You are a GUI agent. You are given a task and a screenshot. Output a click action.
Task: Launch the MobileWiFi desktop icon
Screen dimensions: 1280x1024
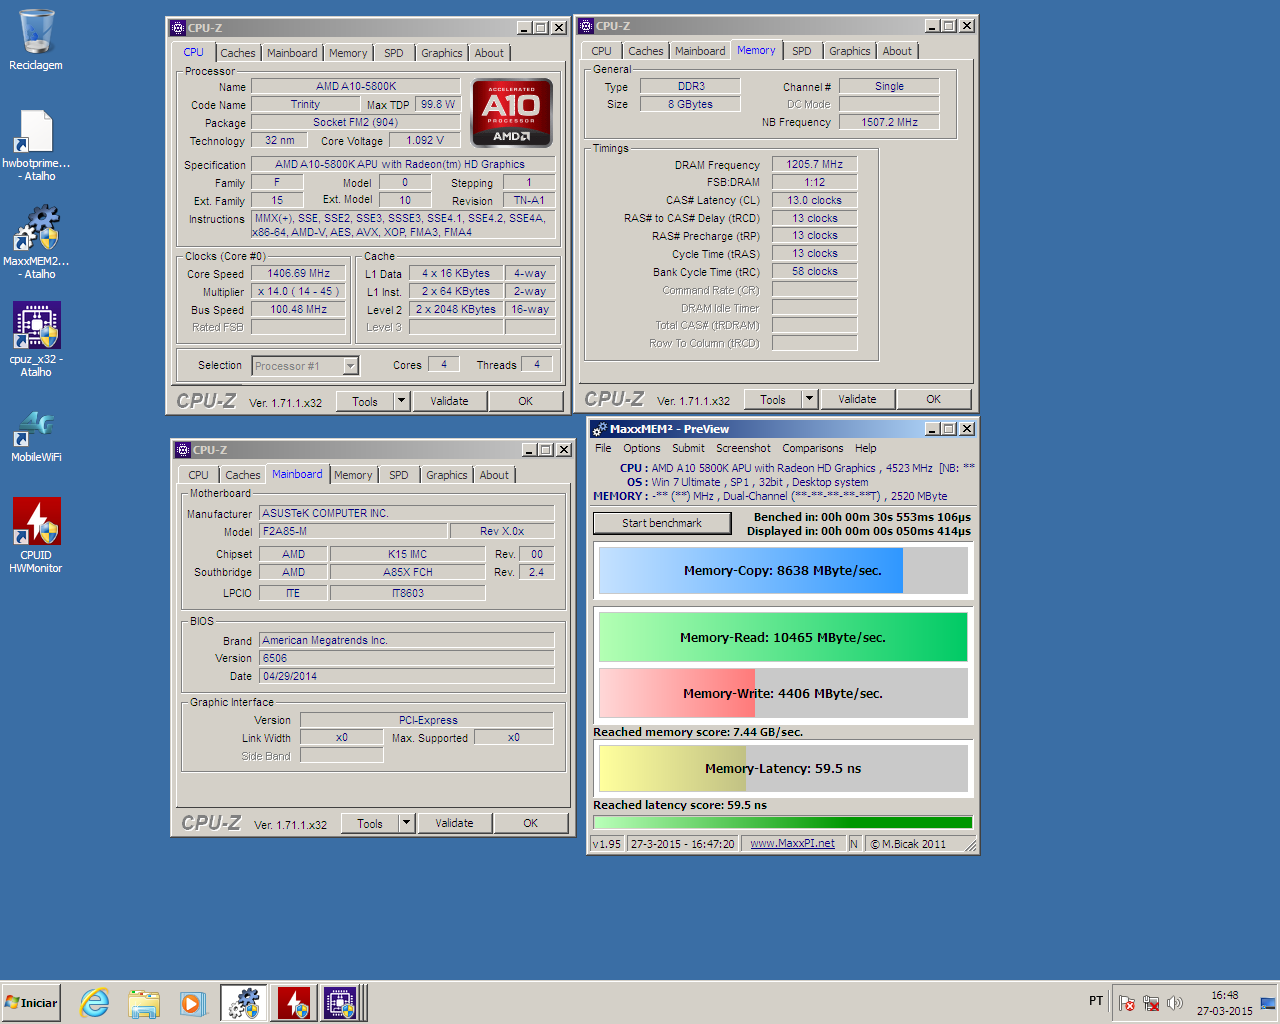(x=36, y=435)
